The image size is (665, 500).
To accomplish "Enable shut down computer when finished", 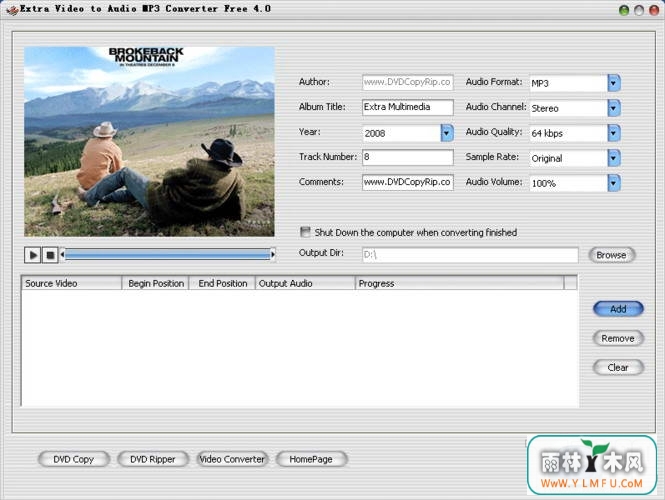I will pos(305,232).
